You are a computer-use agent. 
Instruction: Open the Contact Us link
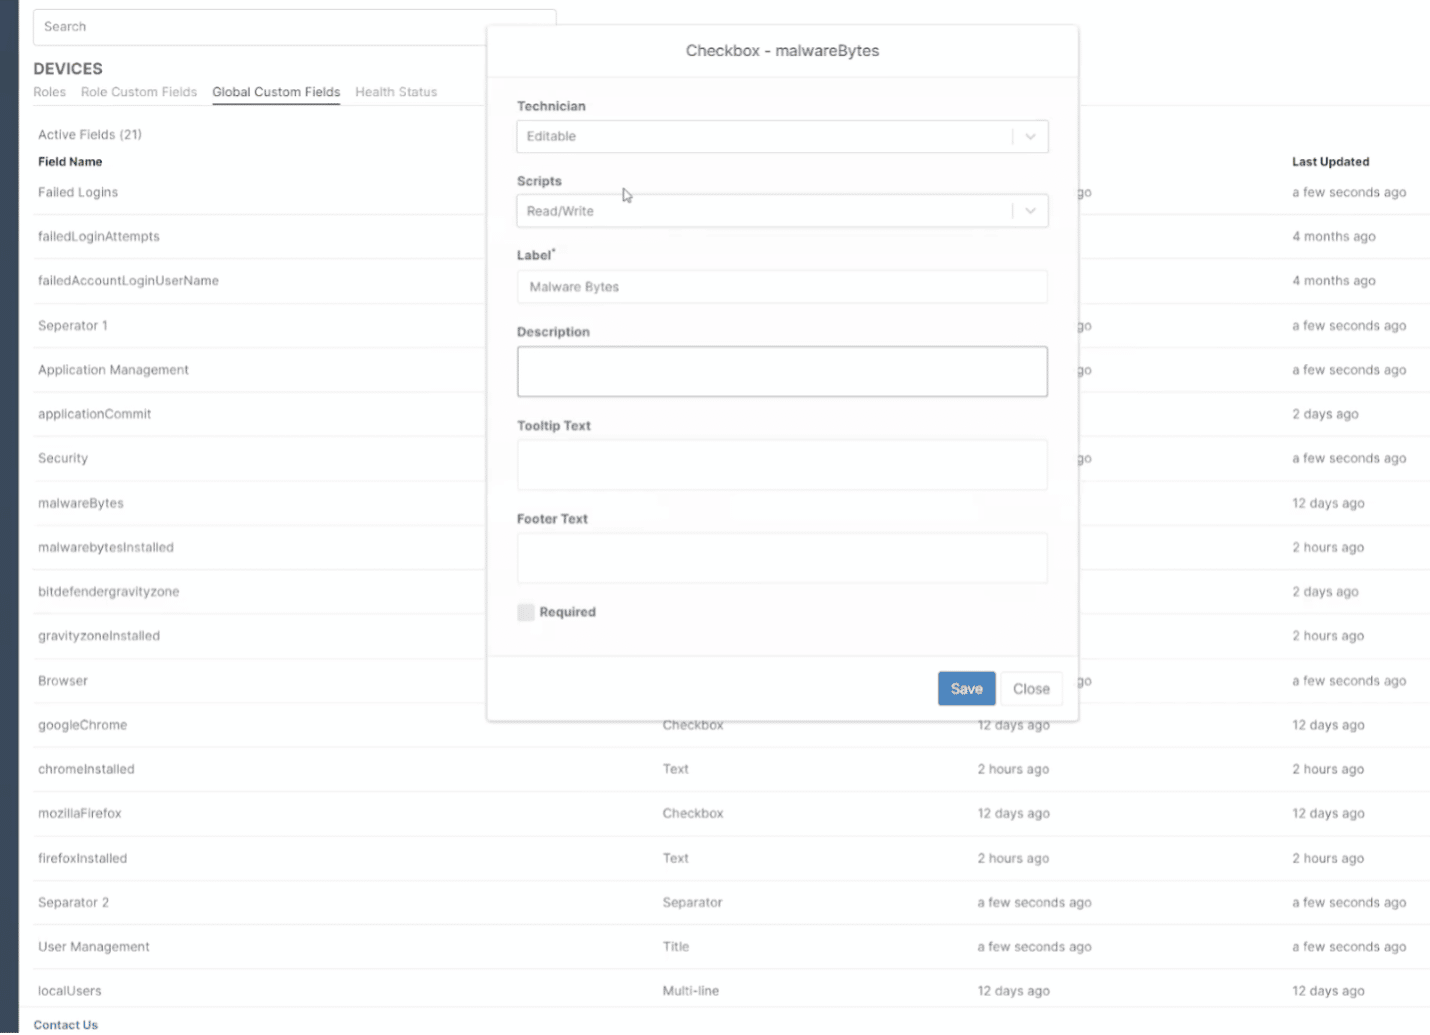(65, 1024)
